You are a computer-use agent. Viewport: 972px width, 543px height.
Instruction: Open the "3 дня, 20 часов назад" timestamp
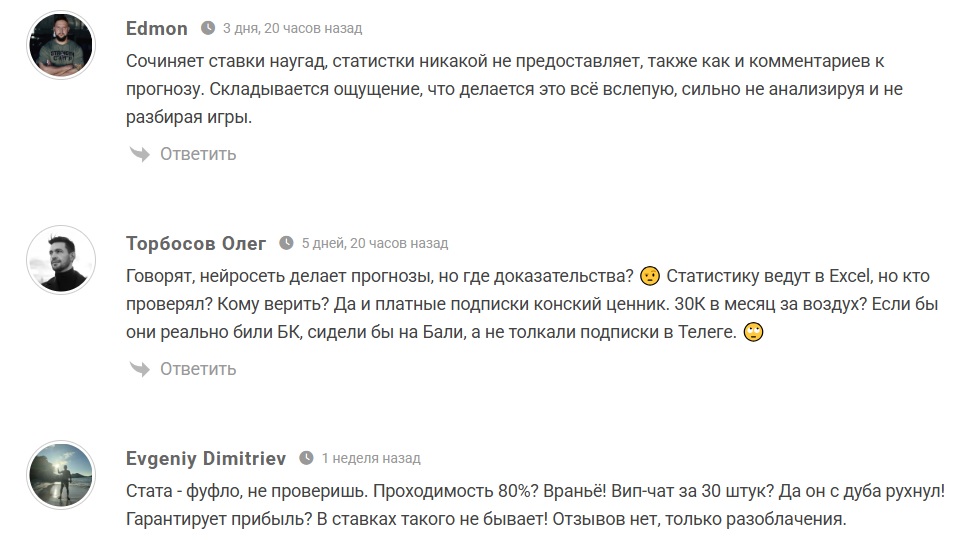[x=292, y=28]
